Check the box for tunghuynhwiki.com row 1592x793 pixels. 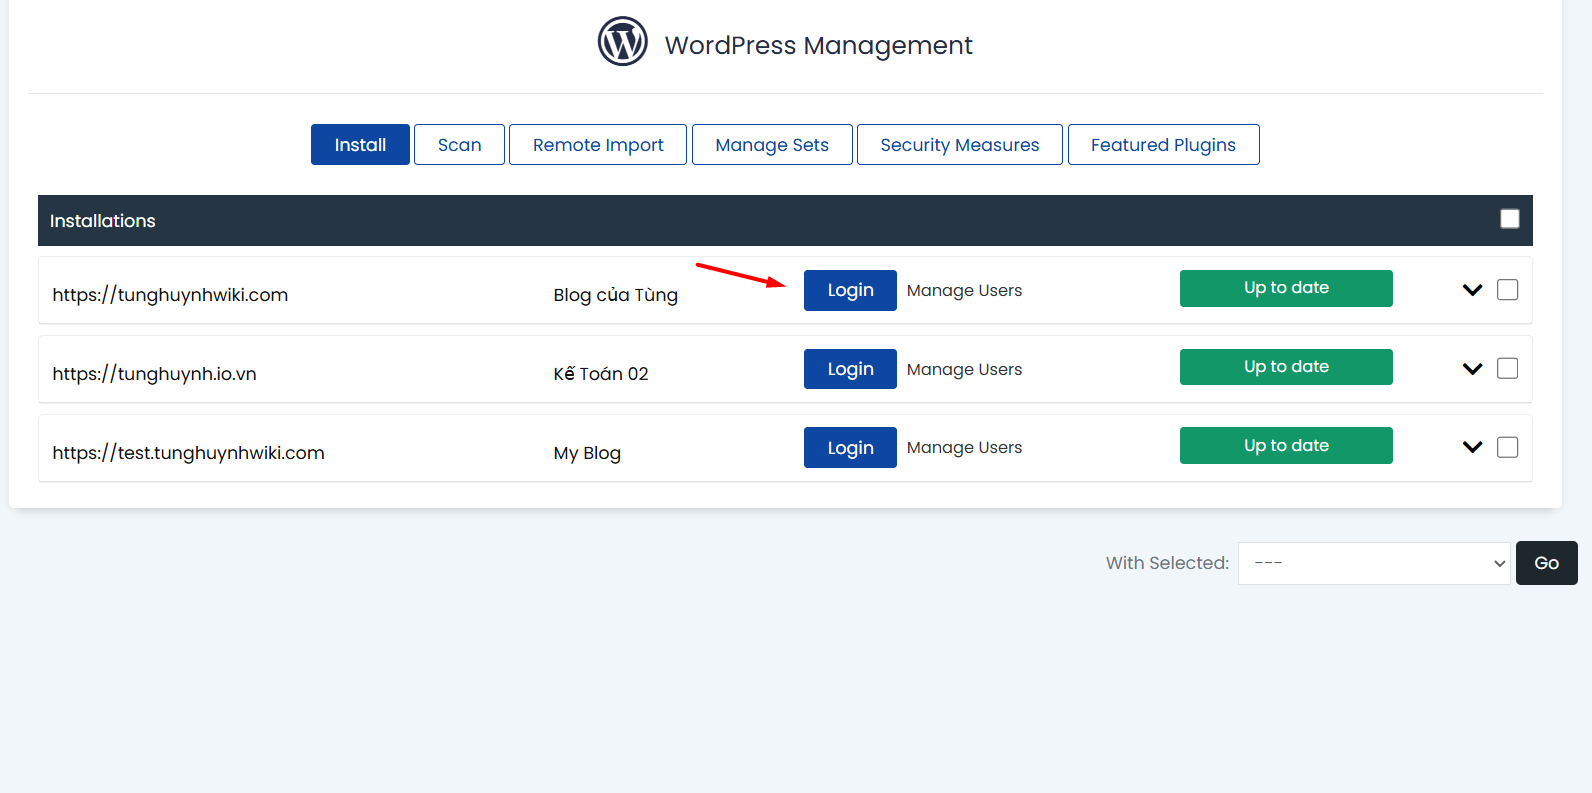[x=1507, y=290]
